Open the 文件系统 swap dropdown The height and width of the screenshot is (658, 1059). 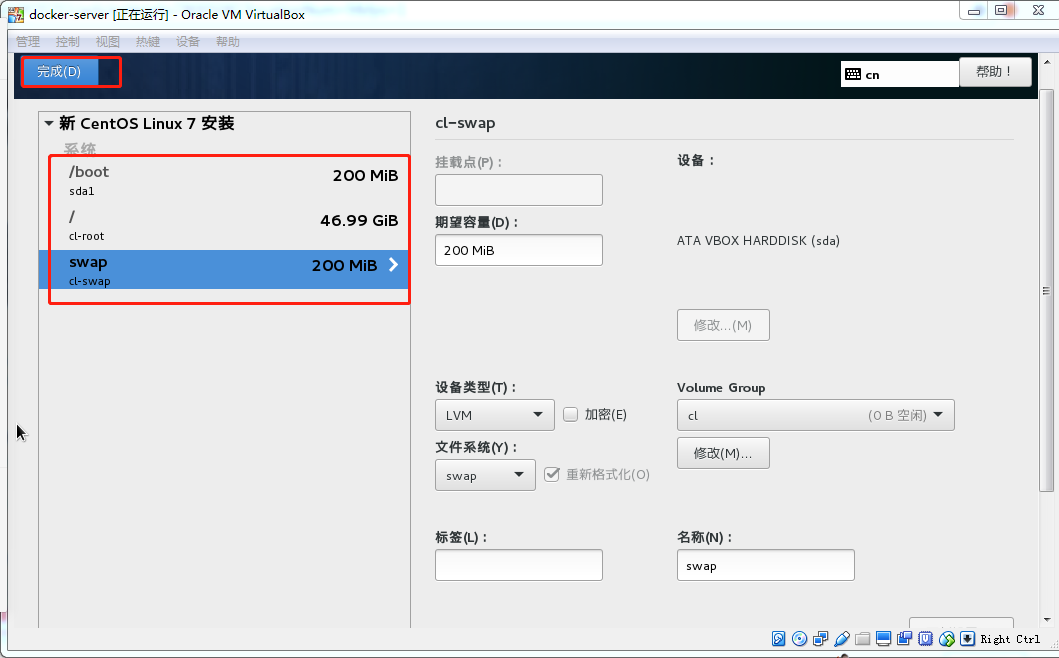coord(485,475)
